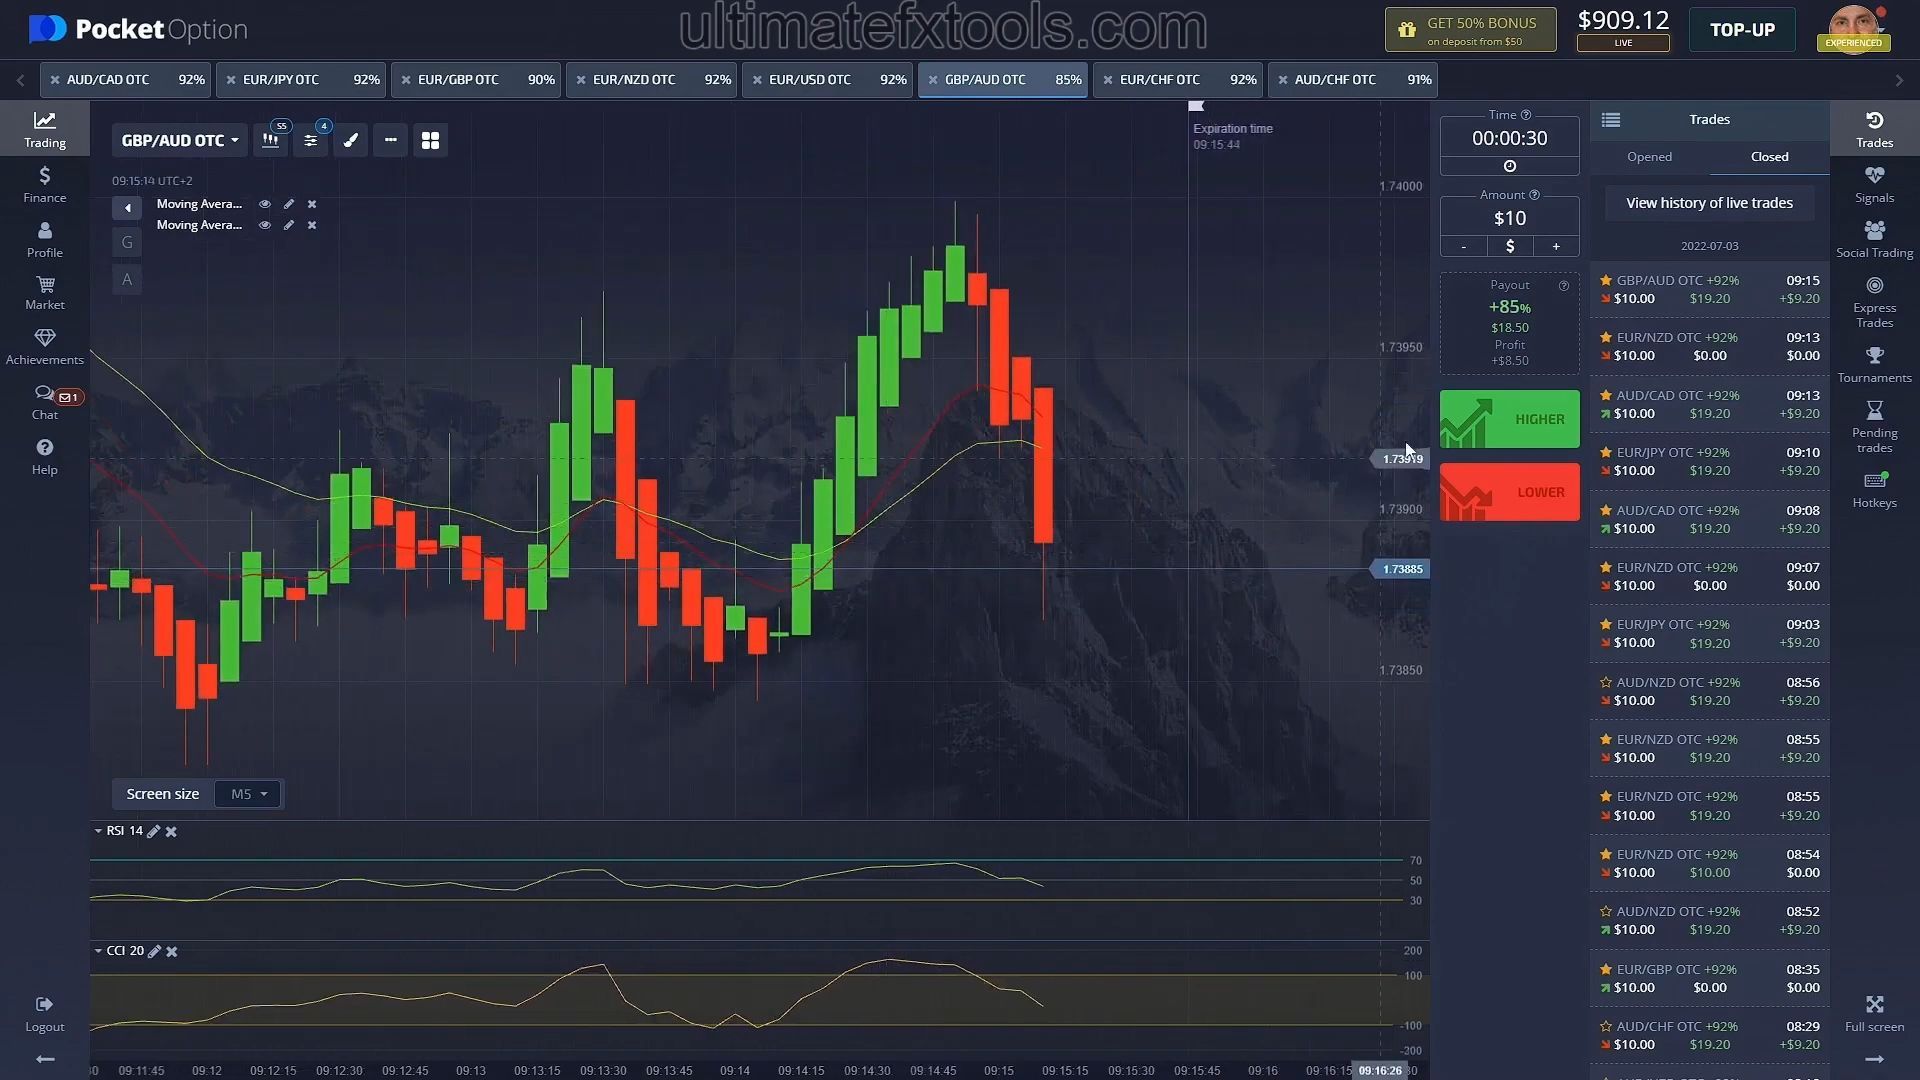Open the Trades history icon on right
This screenshot has height=1080, width=1920.
(1874, 130)
